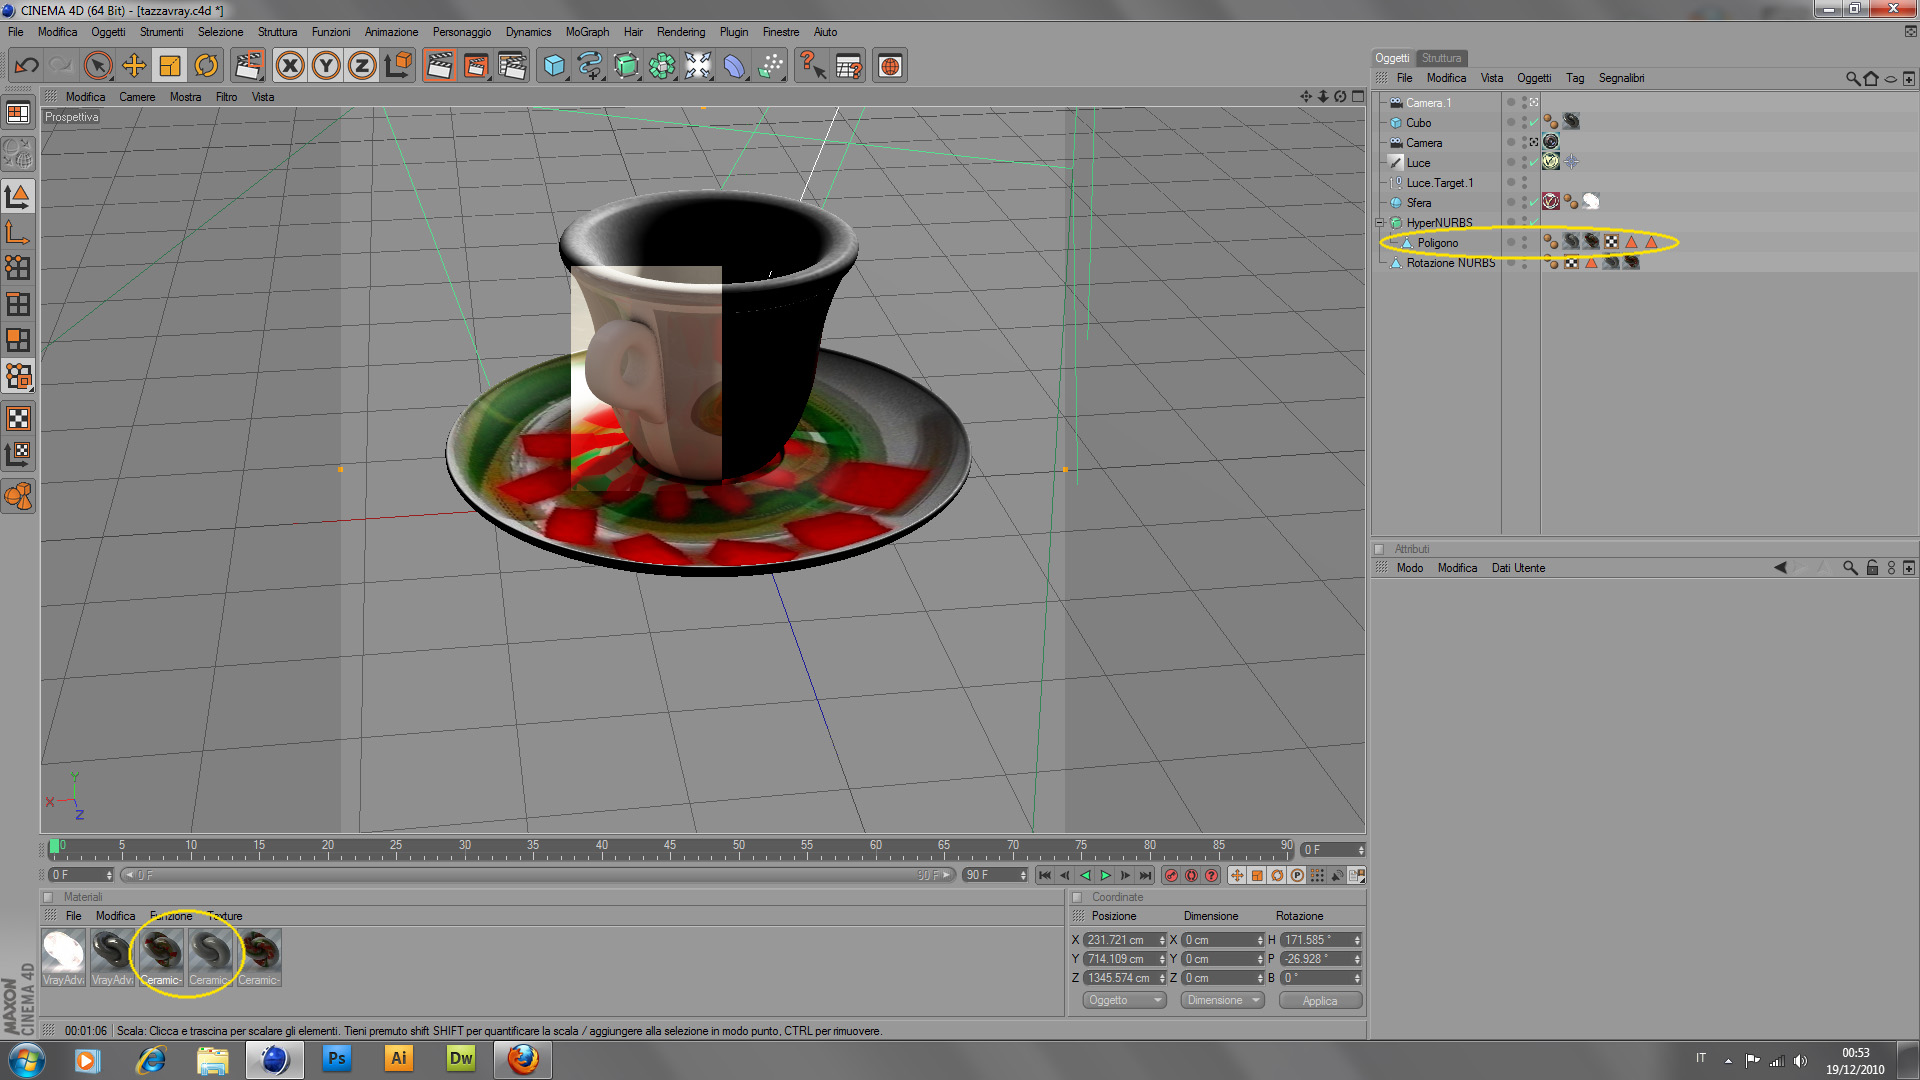Collapse the HyperNURBS tree node
Screen dimensions: 1920x1080
pyautogui.click(x=1380, y=222)
